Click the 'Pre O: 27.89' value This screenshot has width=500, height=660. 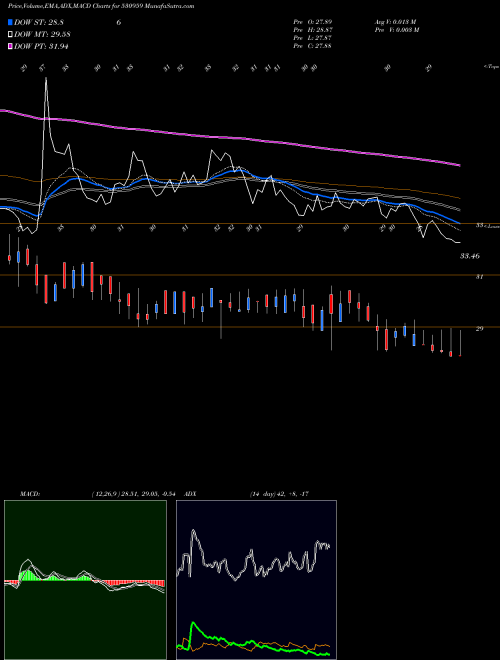point(312,22)
